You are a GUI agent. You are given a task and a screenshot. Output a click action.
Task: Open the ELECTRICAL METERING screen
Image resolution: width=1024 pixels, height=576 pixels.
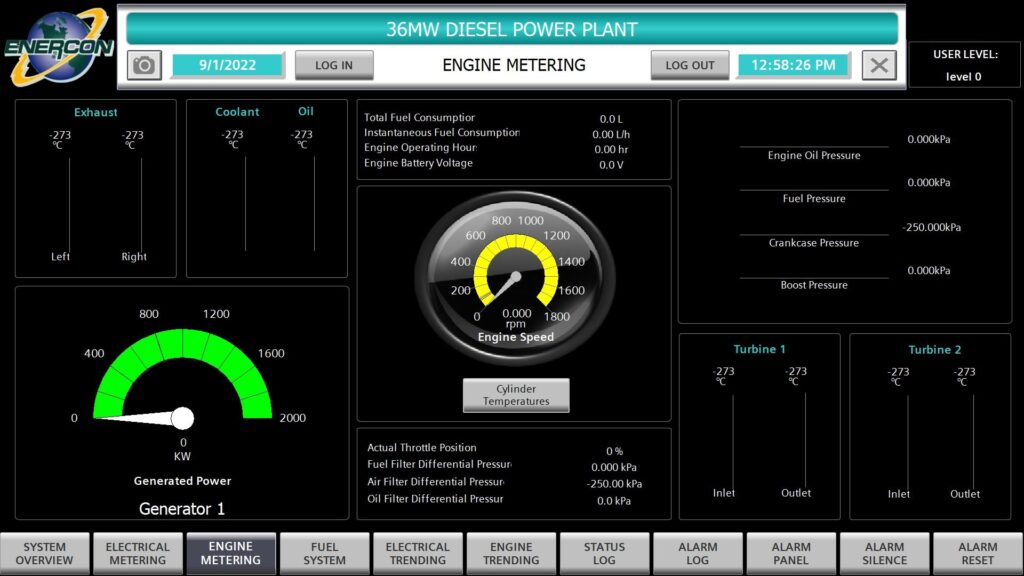[138, 552]
